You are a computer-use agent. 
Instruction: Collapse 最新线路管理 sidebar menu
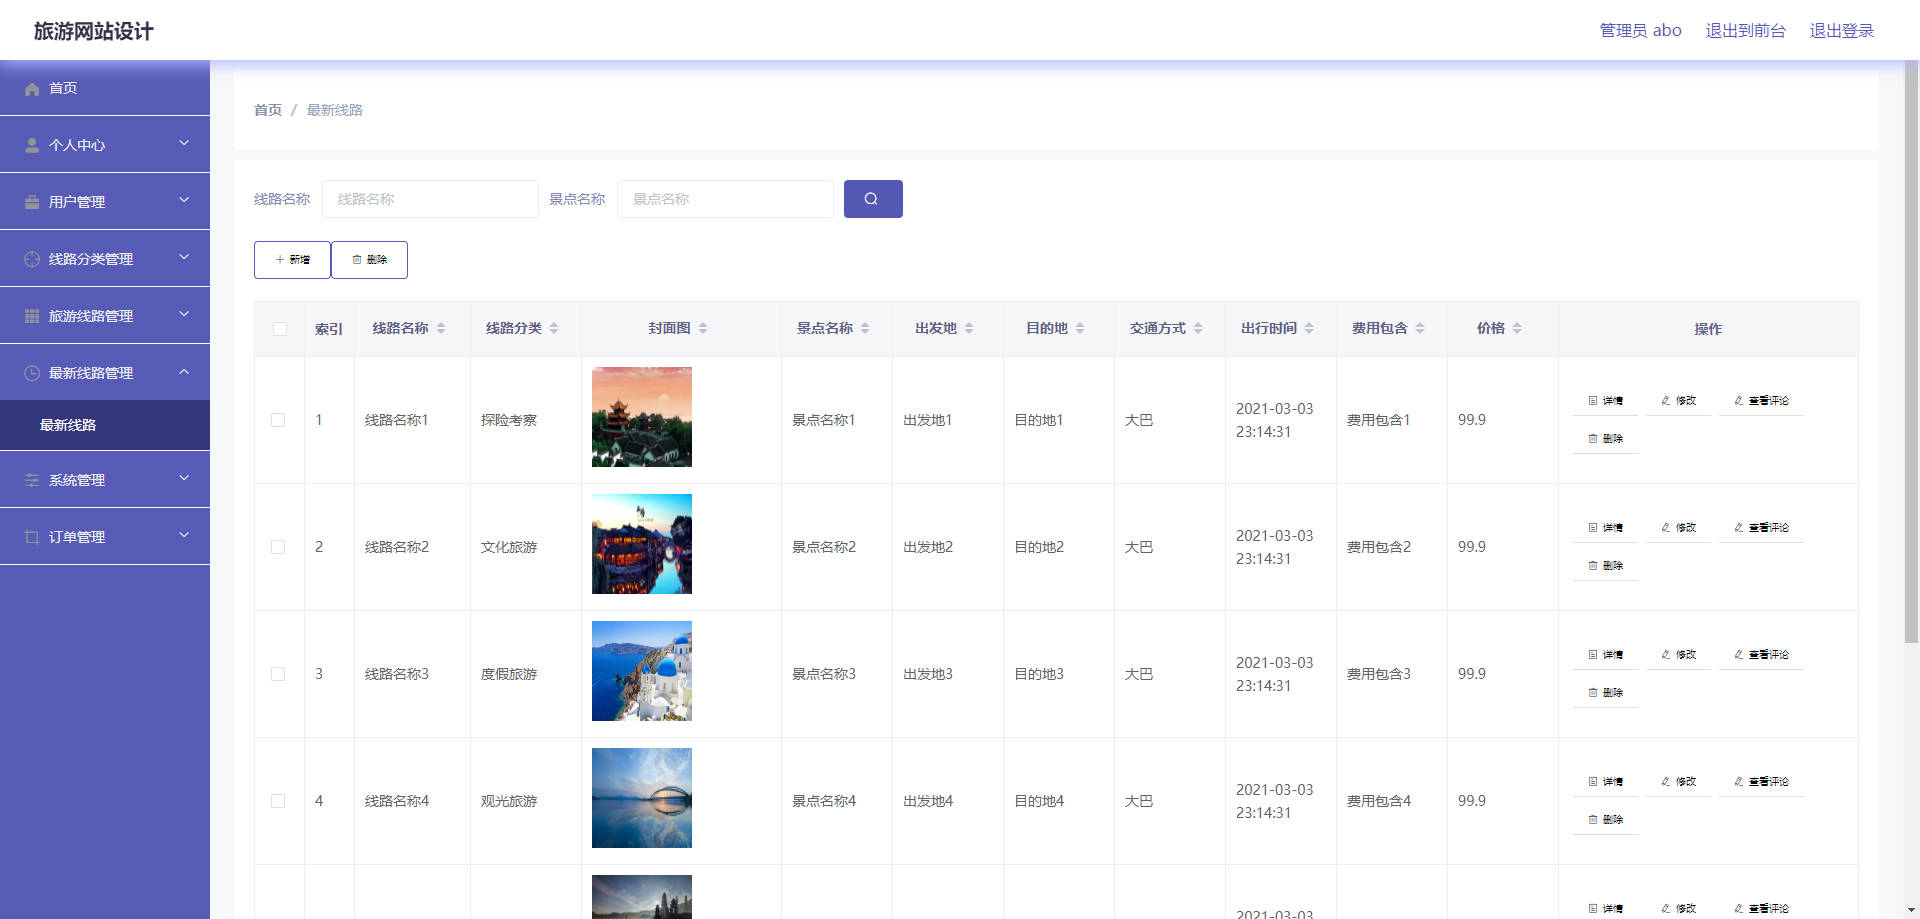pyautogui.click(x=105, y=372)
